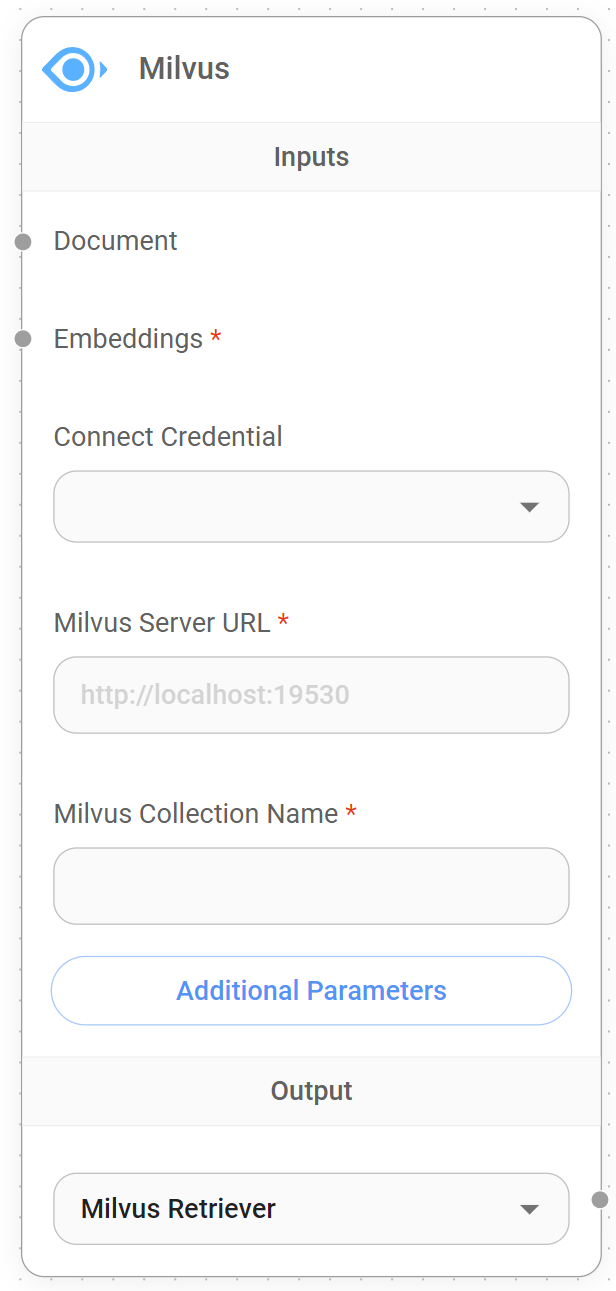Click the Milvus node title text

[x=184, y=68]
